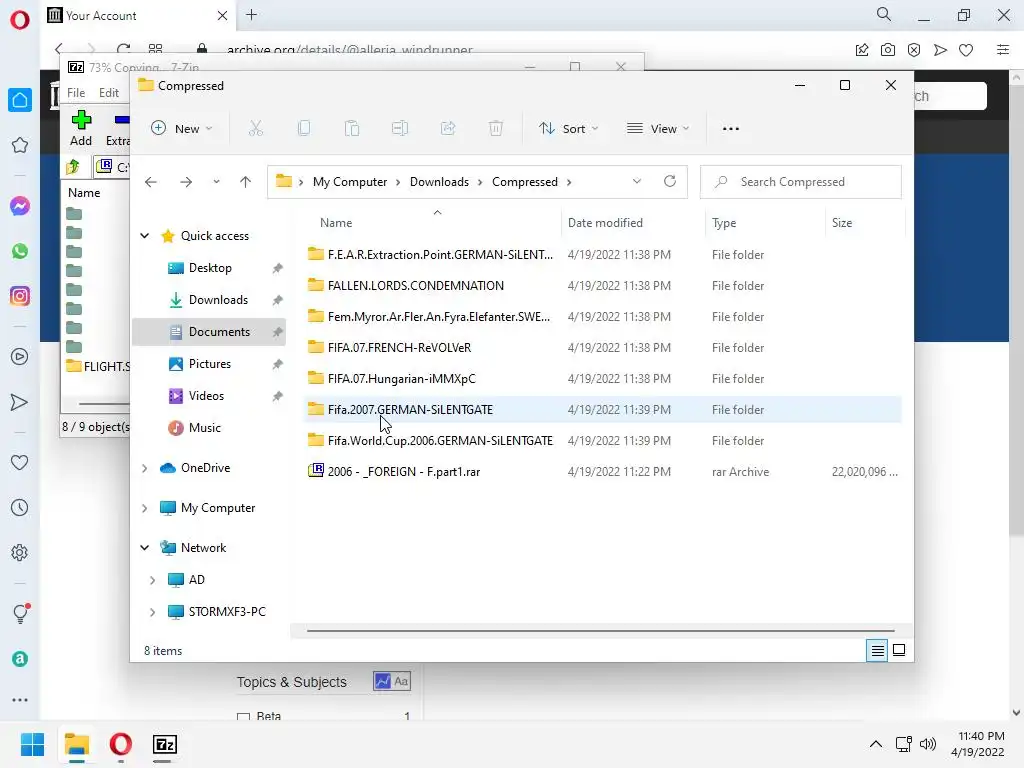
Task: Click the Search Compressed input field
Action: point(801,182)
